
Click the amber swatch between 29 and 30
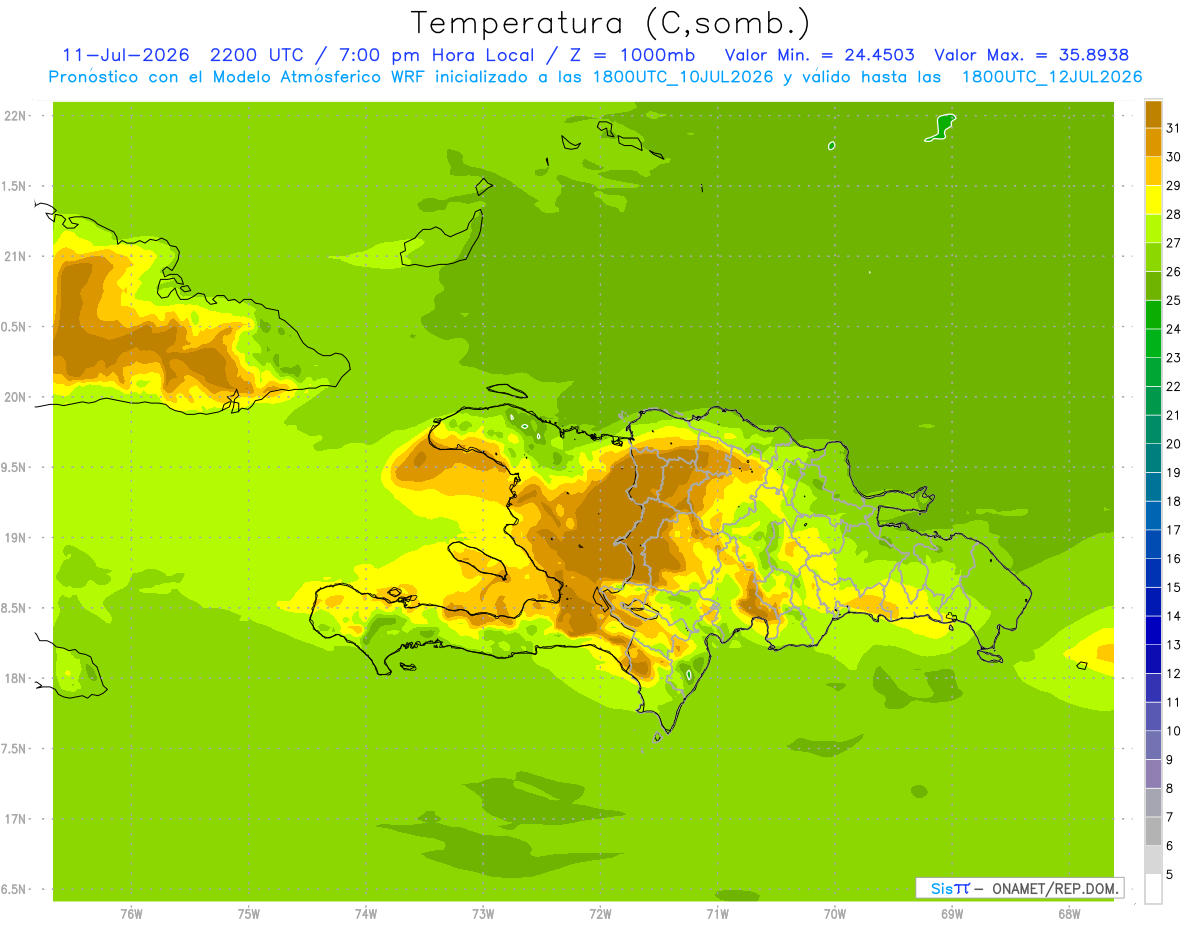click(x=1153, y=171)
